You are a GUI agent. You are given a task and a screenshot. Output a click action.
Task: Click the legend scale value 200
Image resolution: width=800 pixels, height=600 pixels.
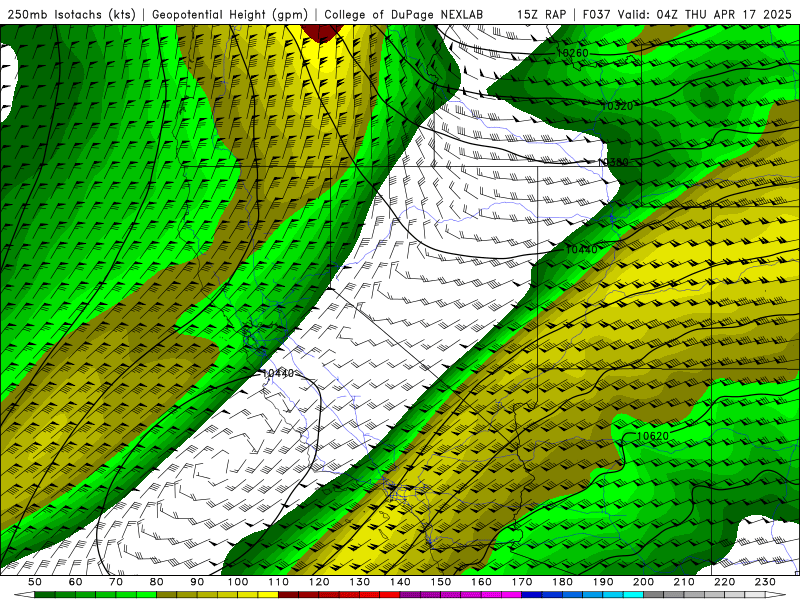coord(643,582)
